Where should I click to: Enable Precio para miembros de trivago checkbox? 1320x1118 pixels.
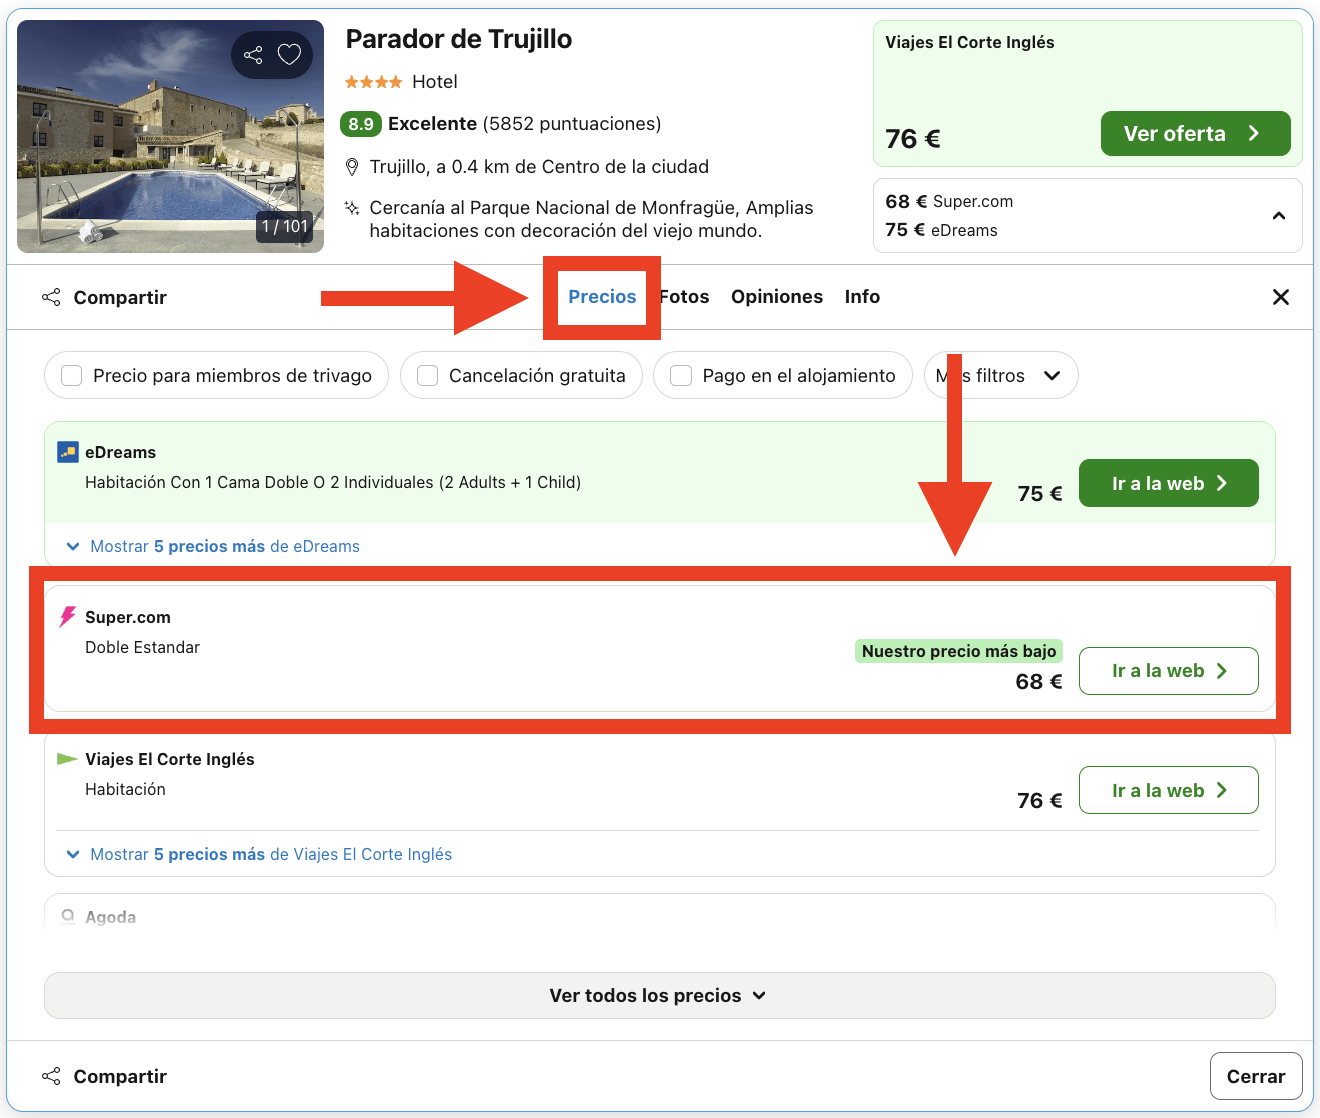coord(72,376)
